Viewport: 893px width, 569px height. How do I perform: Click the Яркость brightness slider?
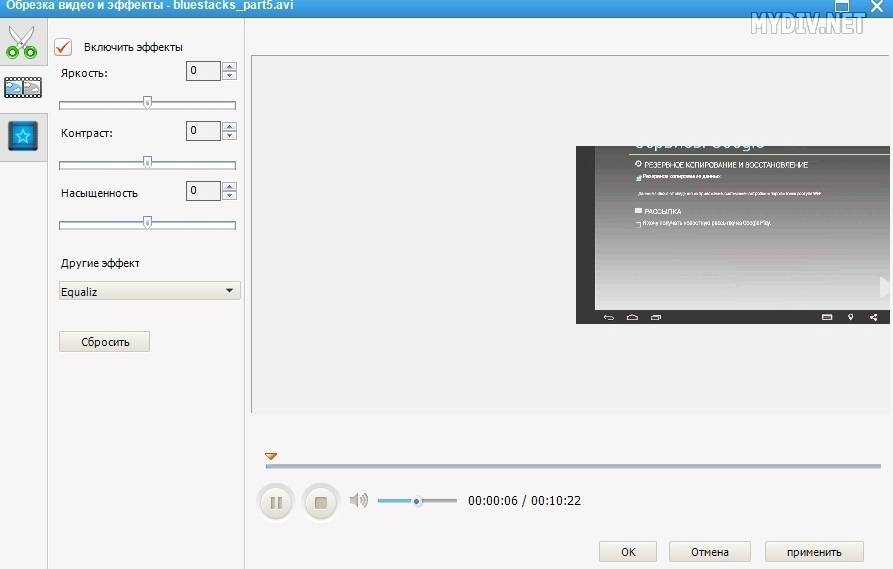click(147, 104)
